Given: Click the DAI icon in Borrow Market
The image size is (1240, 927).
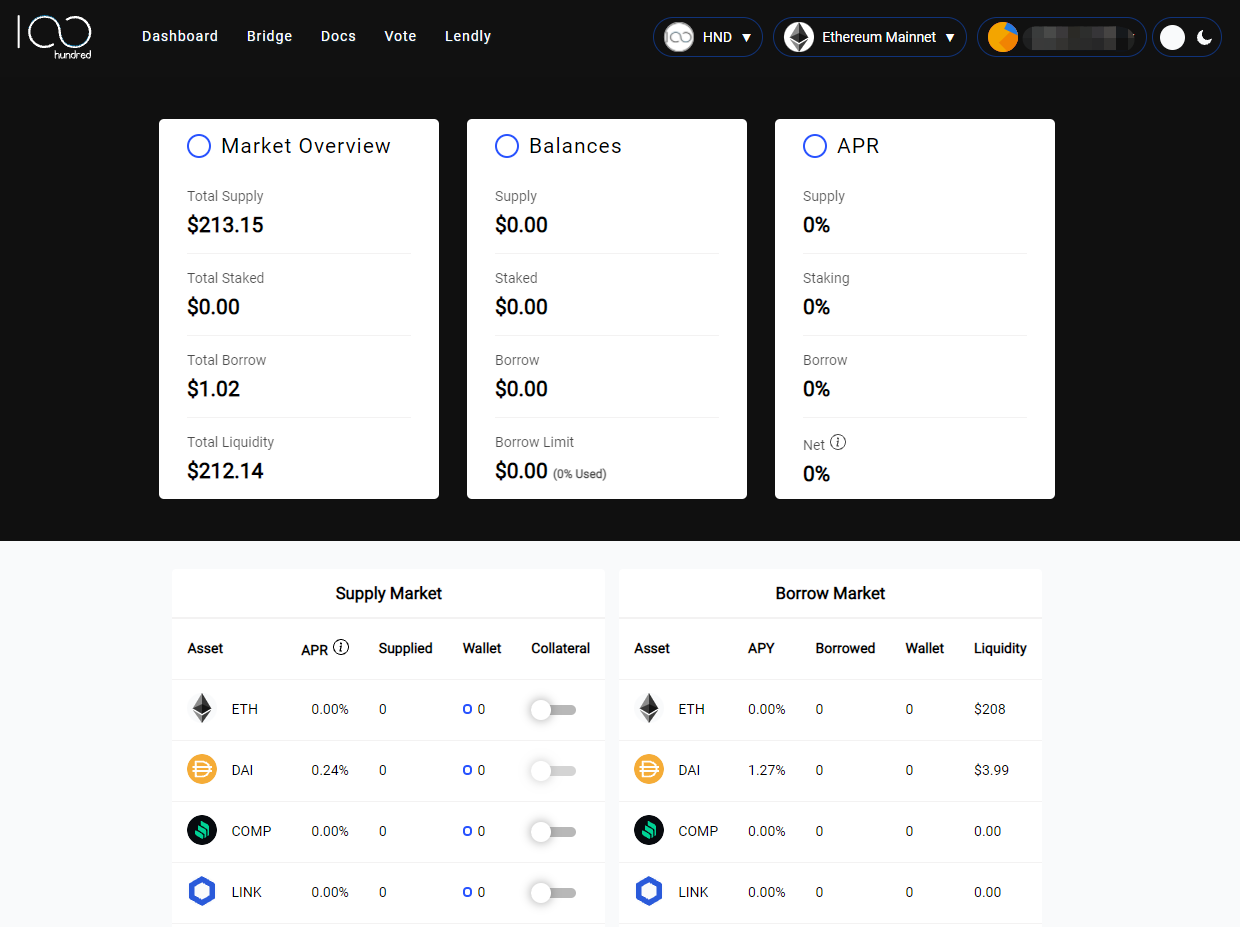Looking at the screenshot, I should (x=649, y=770).
